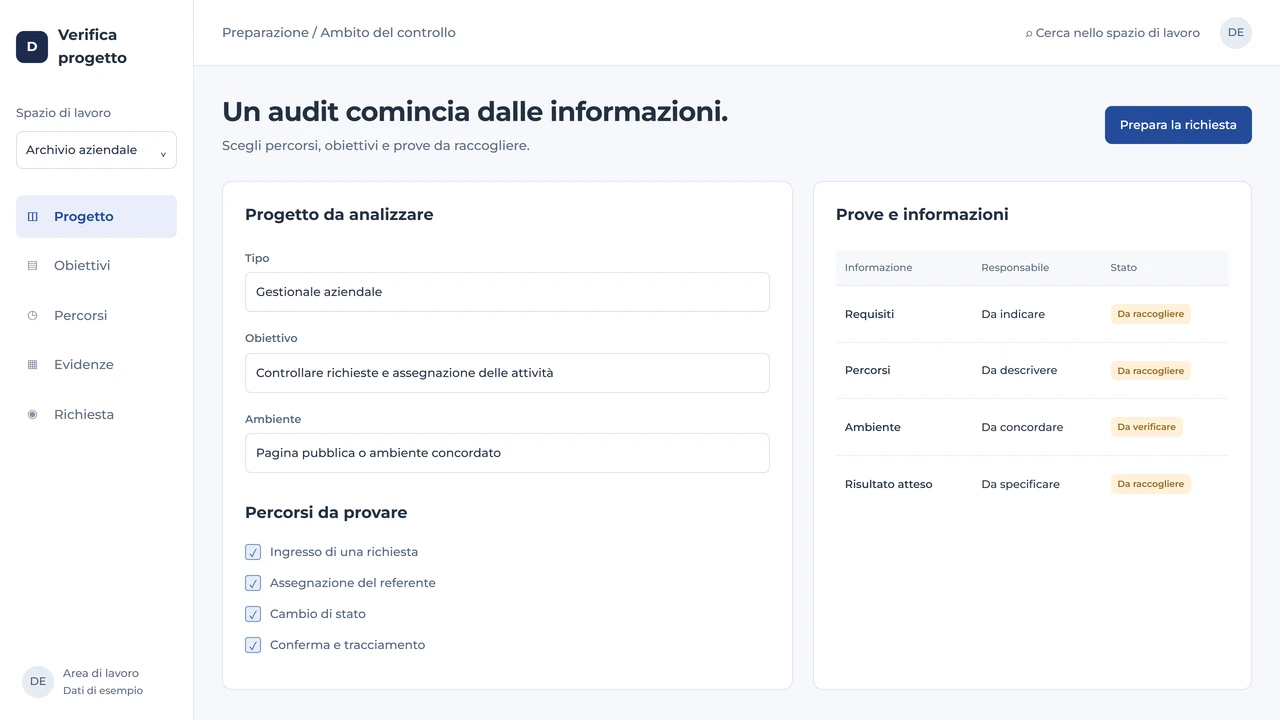Click the Da raccogliere badge for Requisiti
This screenshot has width=1280, height=720.
[1150, 314]
